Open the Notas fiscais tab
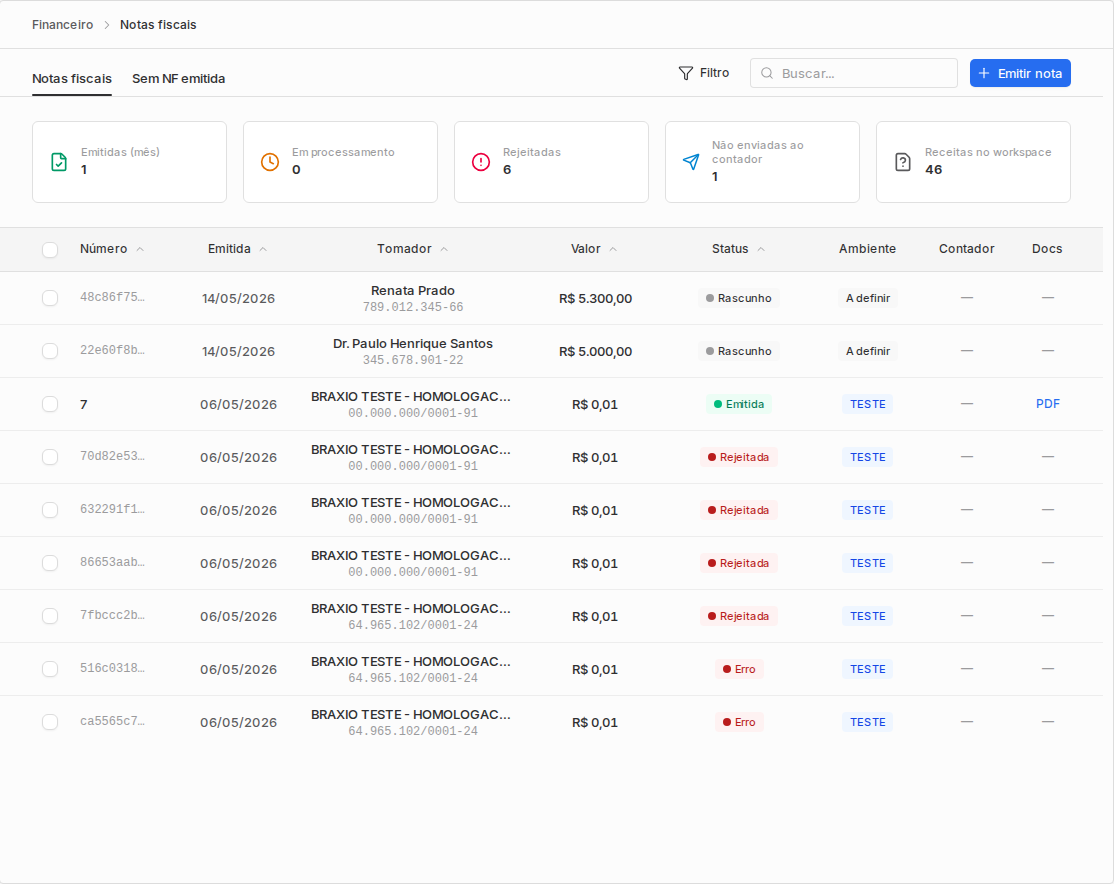This screenshot has height=884, width=1114. [72, 79]
